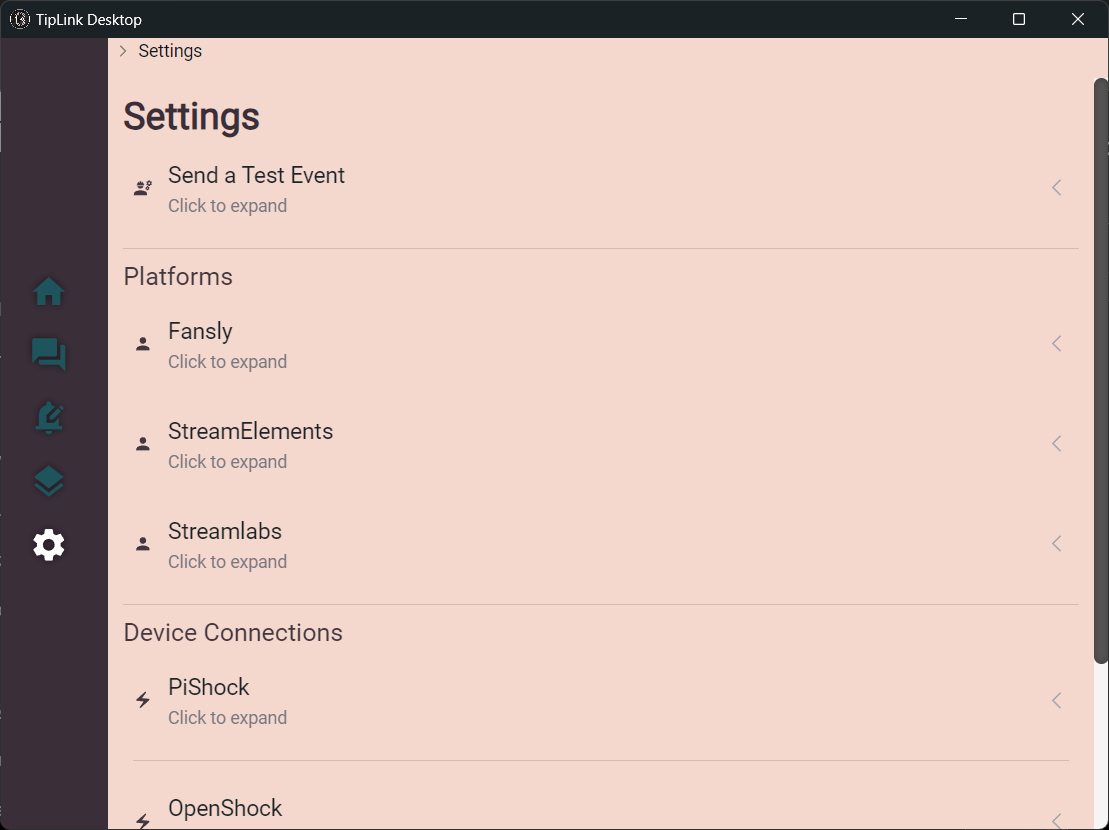
Task: Expand the Streamlabs section chevron
Action: pyautogui.click(x=1056, y=544)
